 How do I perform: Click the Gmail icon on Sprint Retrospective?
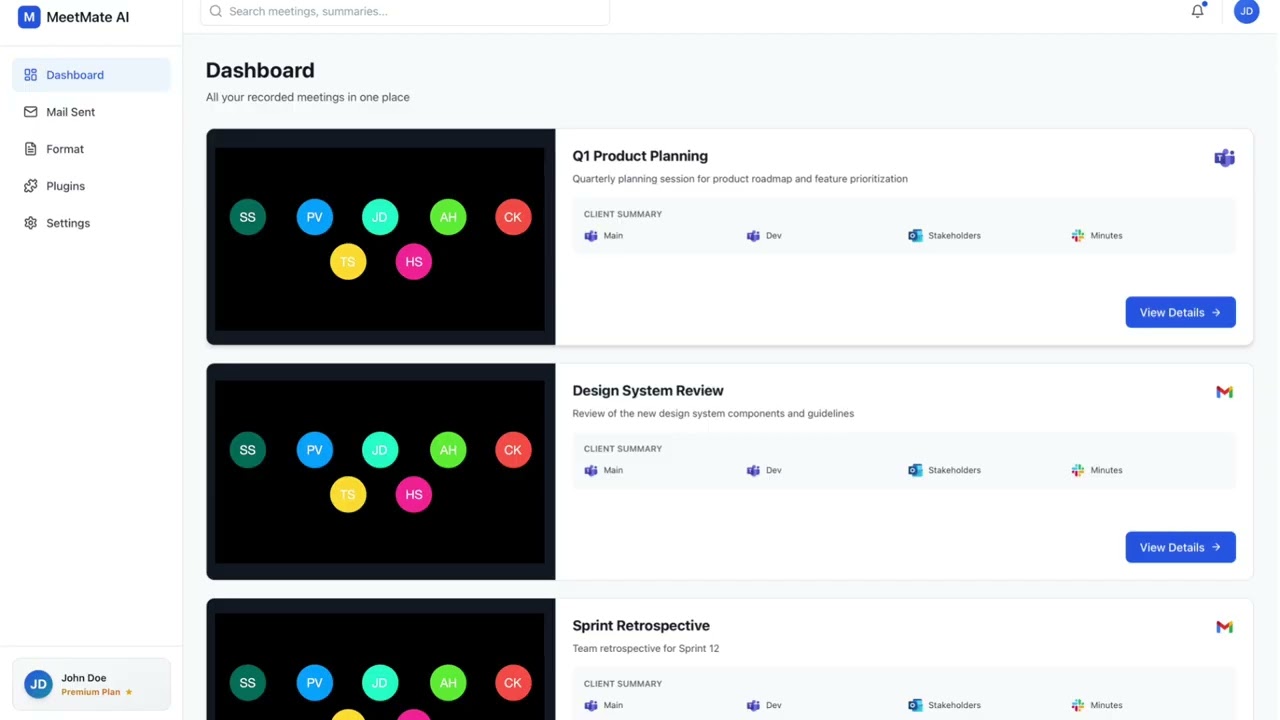point(1224,627)
